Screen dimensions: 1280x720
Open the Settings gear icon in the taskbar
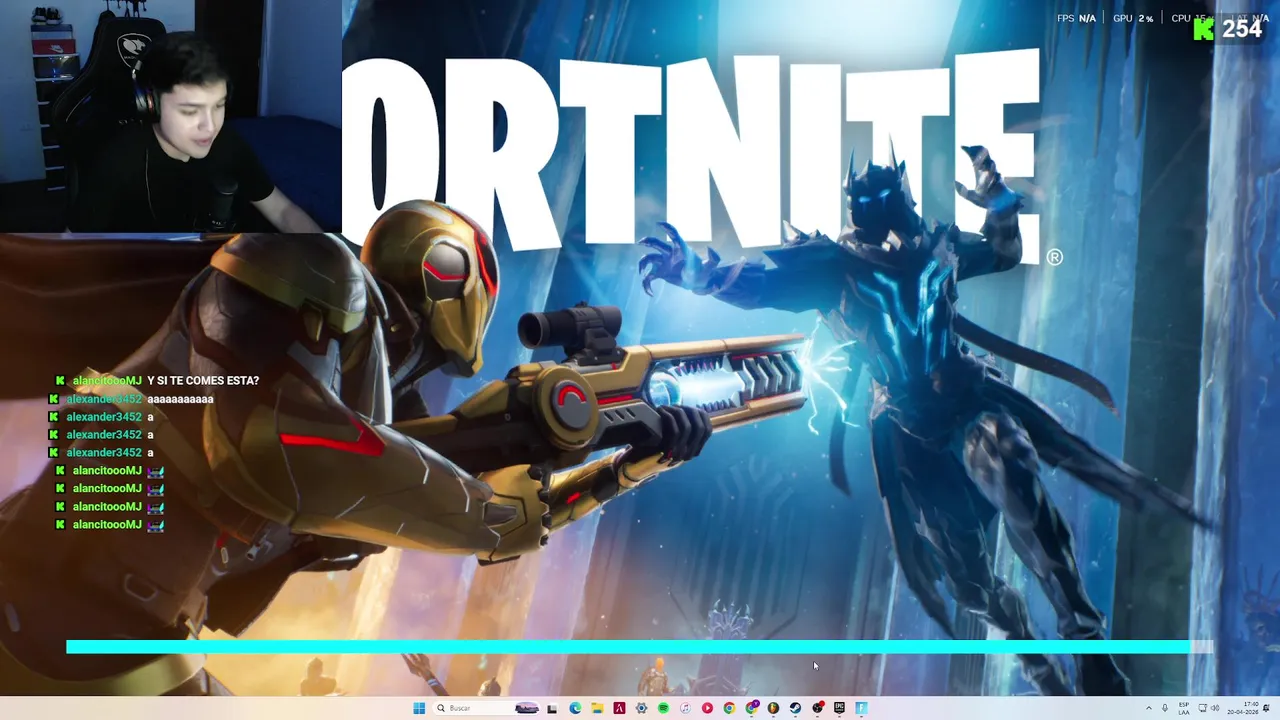[x=641, y=708]
